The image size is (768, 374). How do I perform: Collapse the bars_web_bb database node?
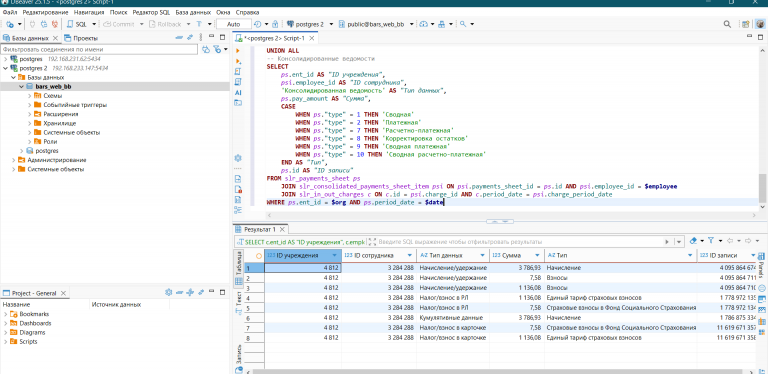[x=22, y=87]
